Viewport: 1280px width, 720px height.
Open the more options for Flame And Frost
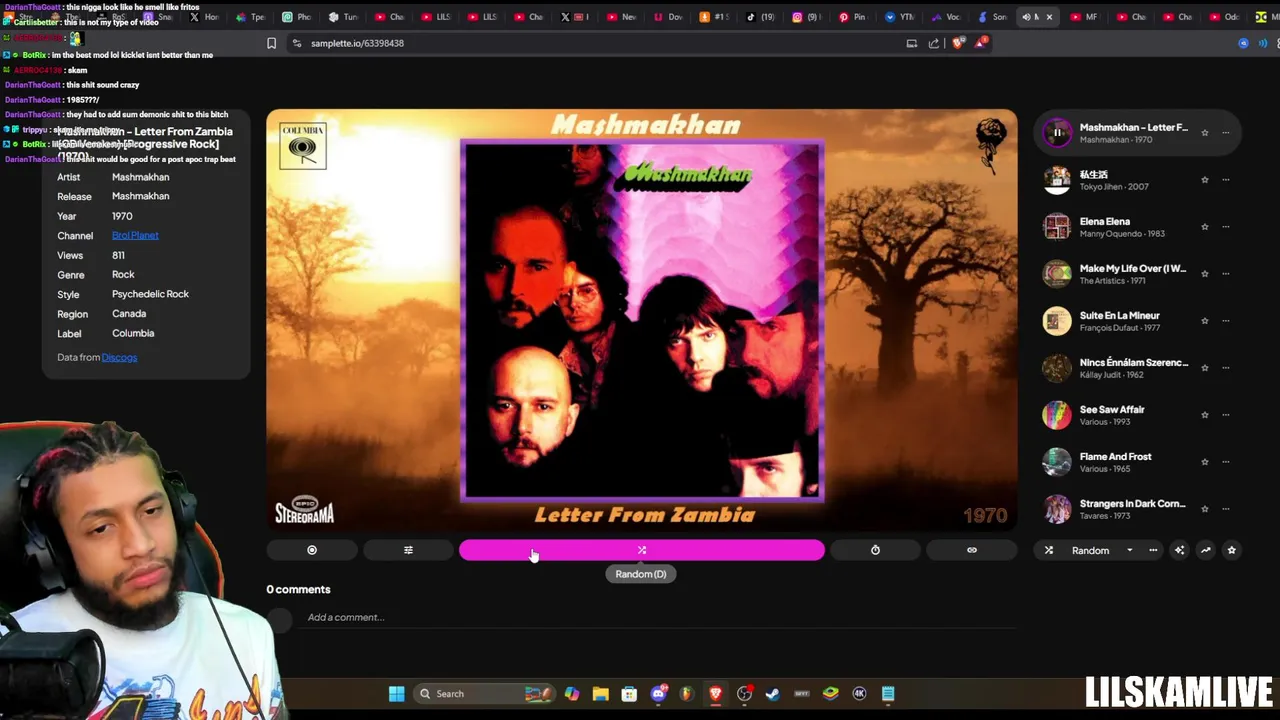(1226, 462)
